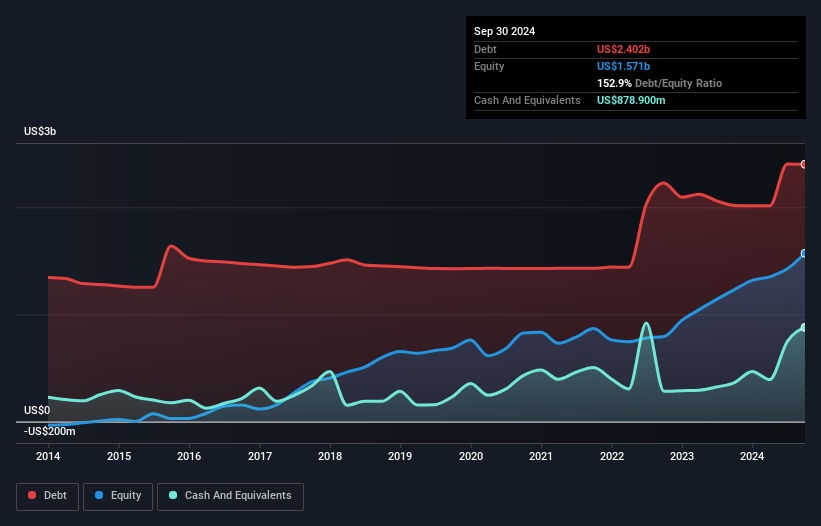Toggle the Equity legend button
Screen dimensions: 821x526
tap(118, 496)
